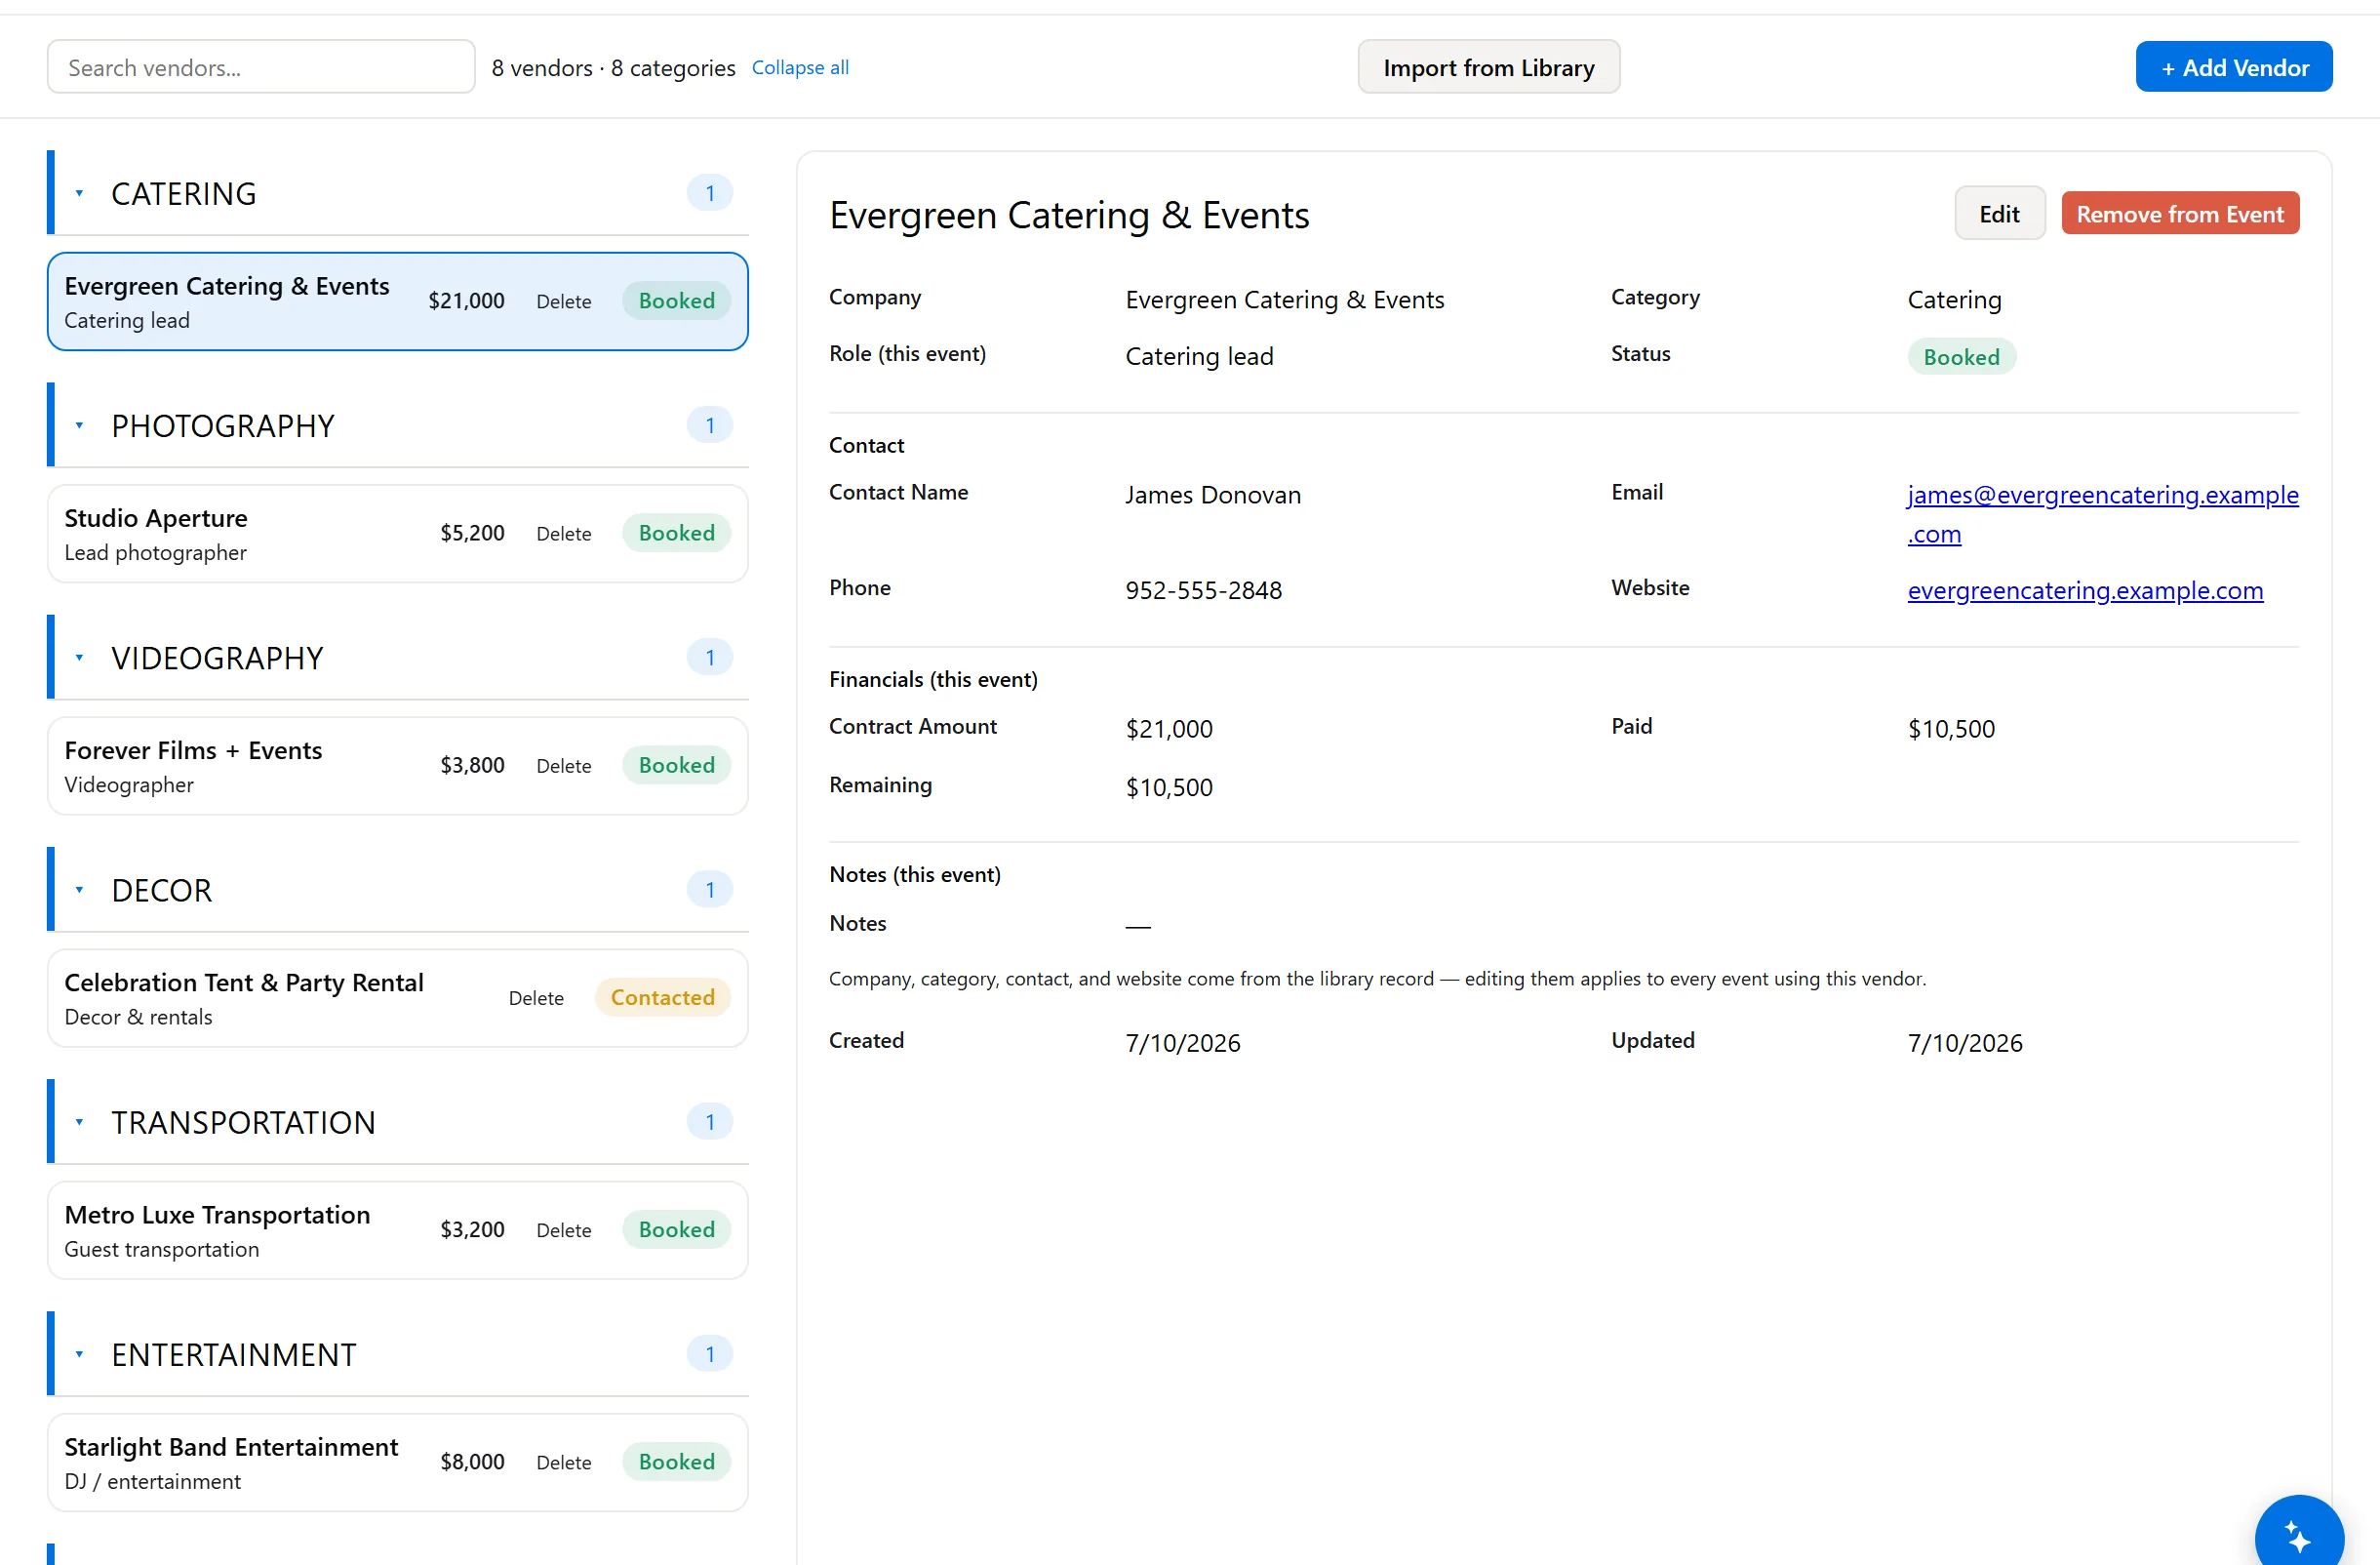Click the Collapse all link
The width and height of the screenshot is (2380, 1565).
[800, 67]
